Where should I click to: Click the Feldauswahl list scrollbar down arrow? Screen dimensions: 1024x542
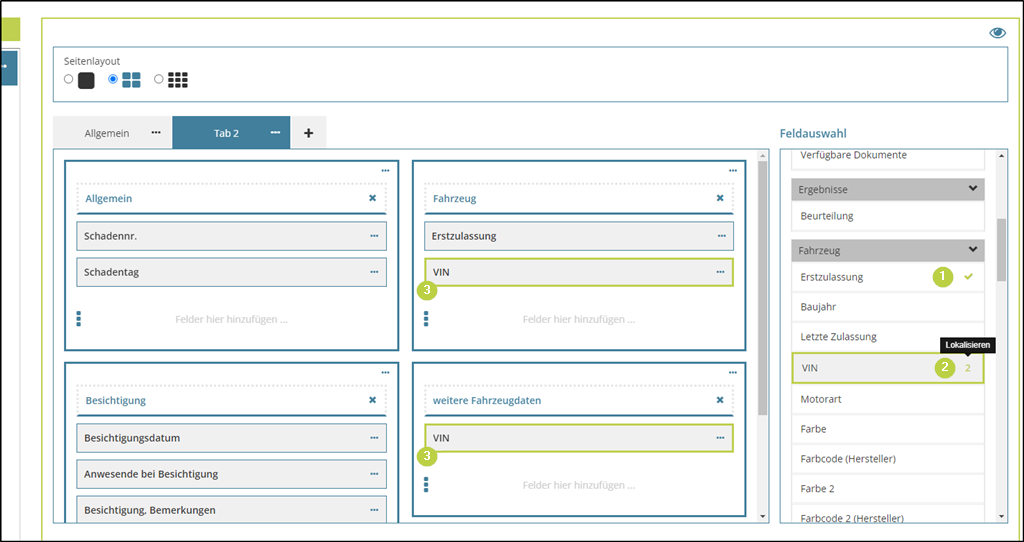[1002, 516]
